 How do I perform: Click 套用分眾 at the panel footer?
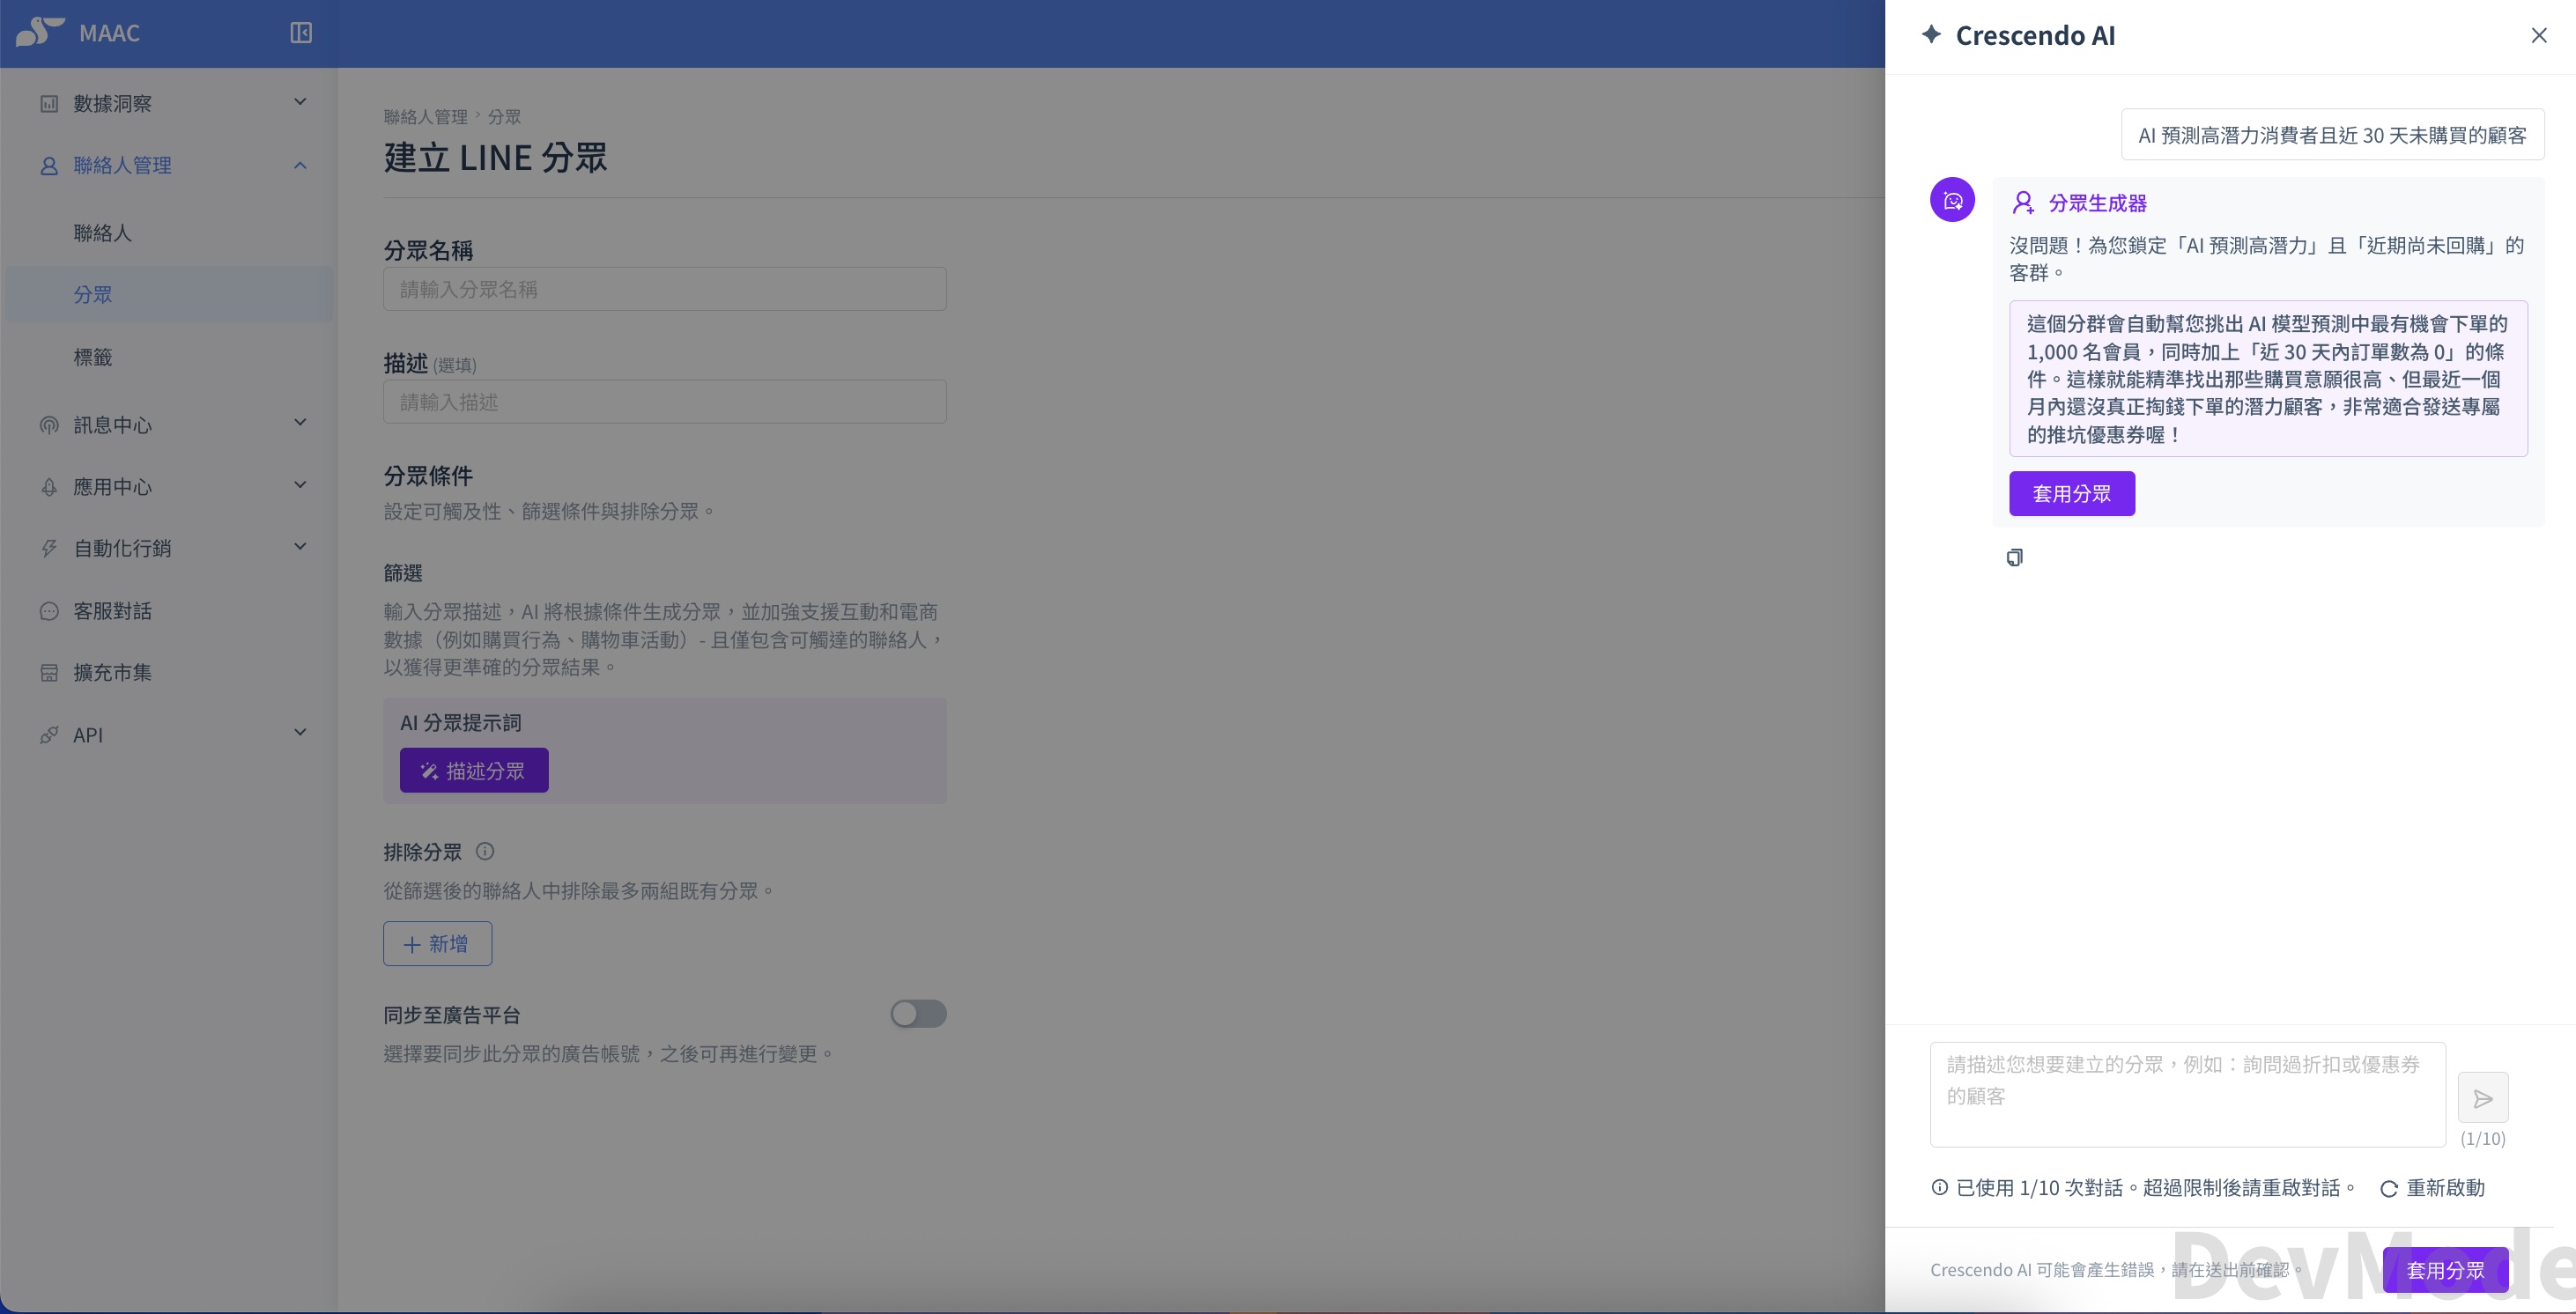(2445, 1269)
